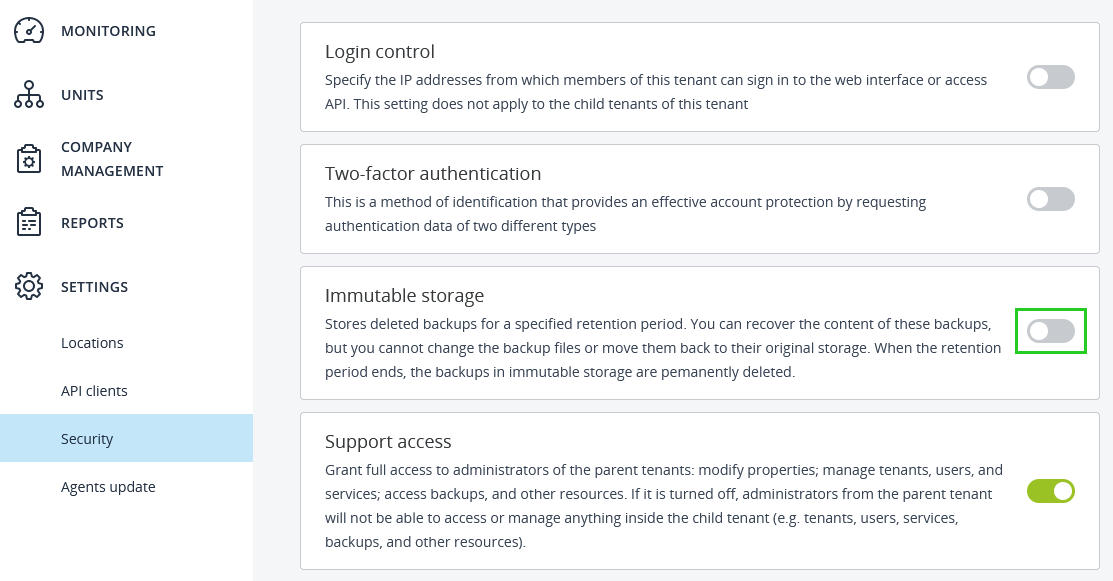The width and height of the screenshot is (1113, 581).
Task: Enable the Immutable storage toggle
Action: (x=1050, y=331)
